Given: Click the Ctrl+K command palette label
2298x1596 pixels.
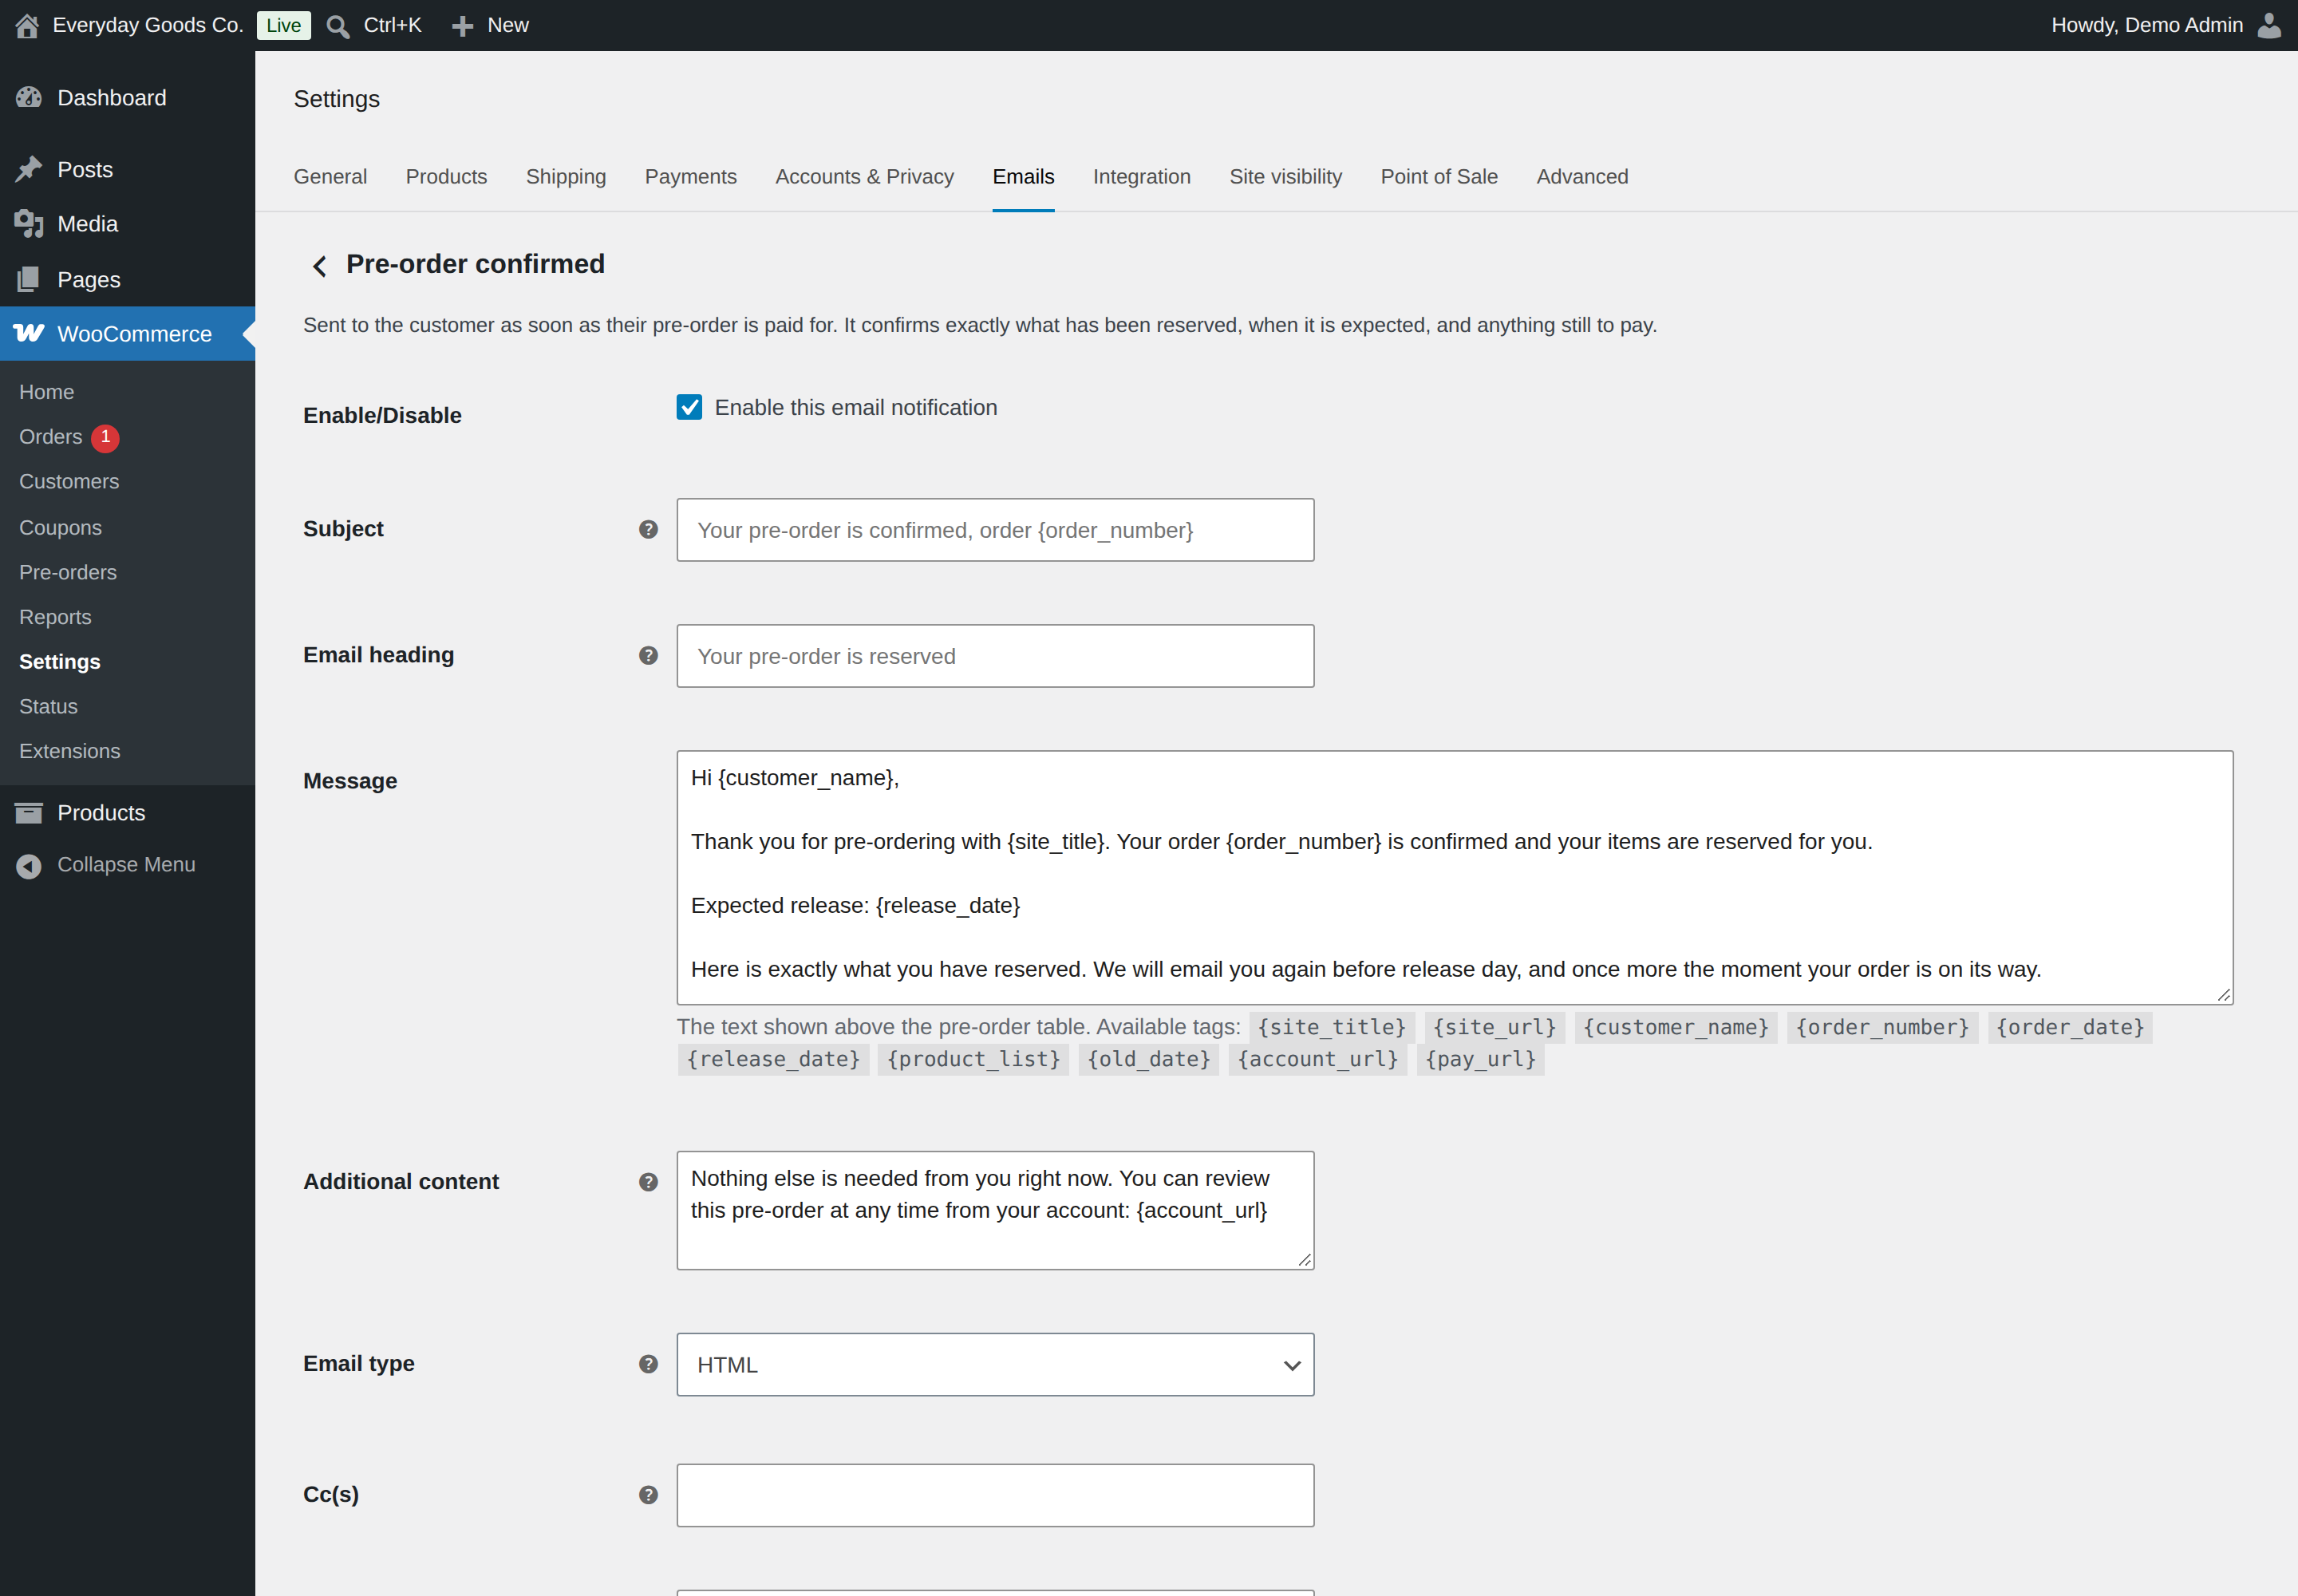Looking at the screenshot, I should coord(392,26).
